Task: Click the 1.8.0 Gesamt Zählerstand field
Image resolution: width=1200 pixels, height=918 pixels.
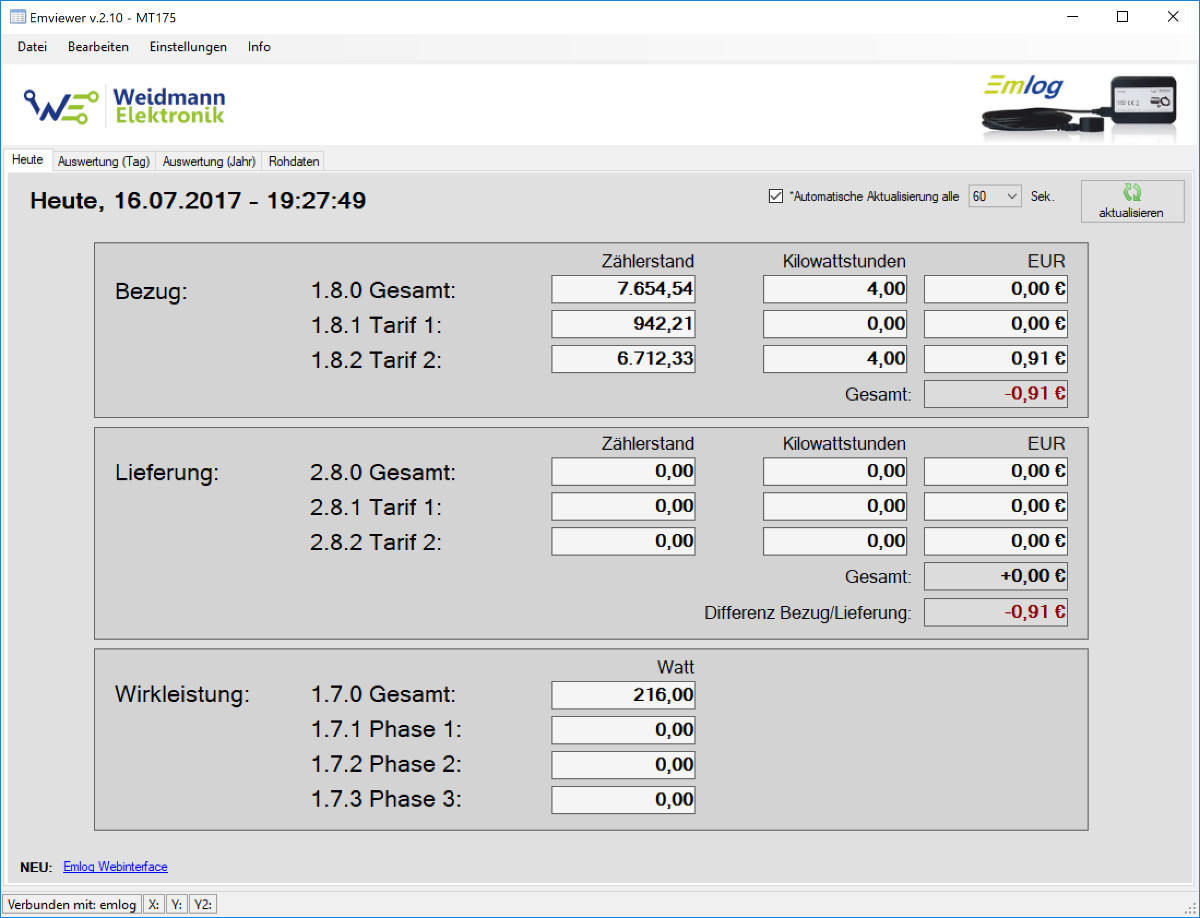Action: [x=623, y=290]
